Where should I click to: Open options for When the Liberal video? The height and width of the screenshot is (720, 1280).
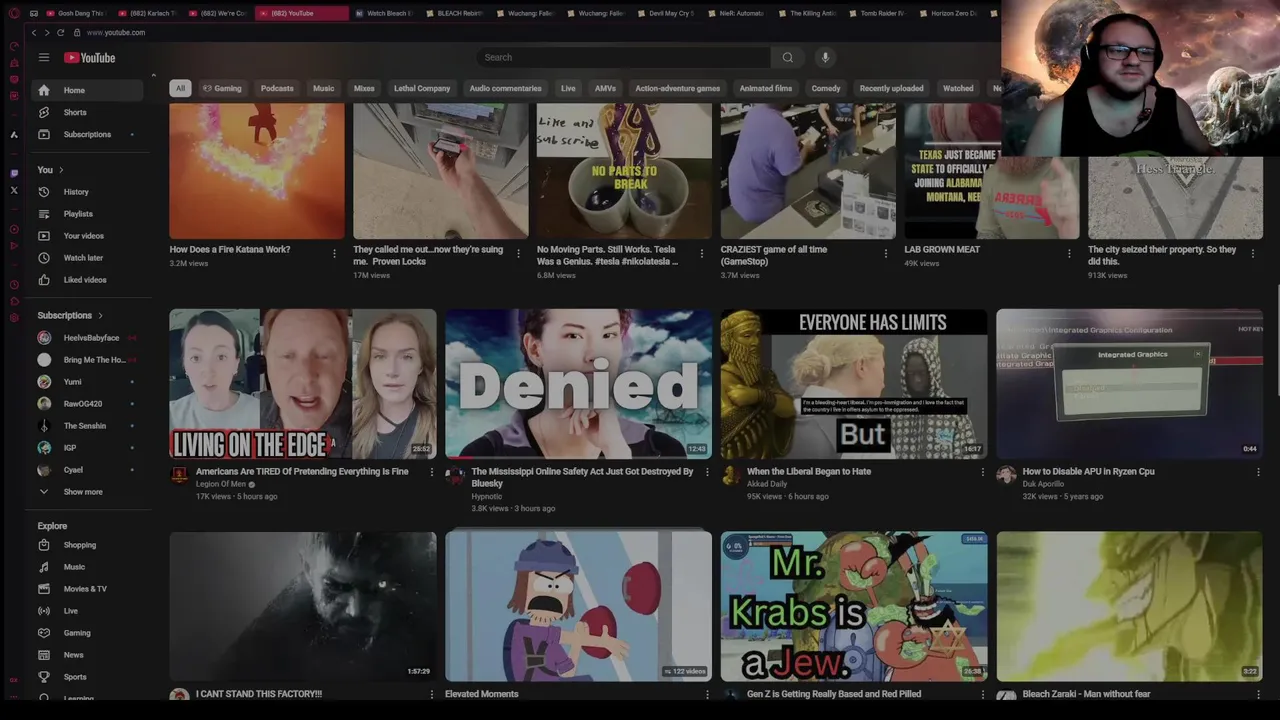click(982, 472)
